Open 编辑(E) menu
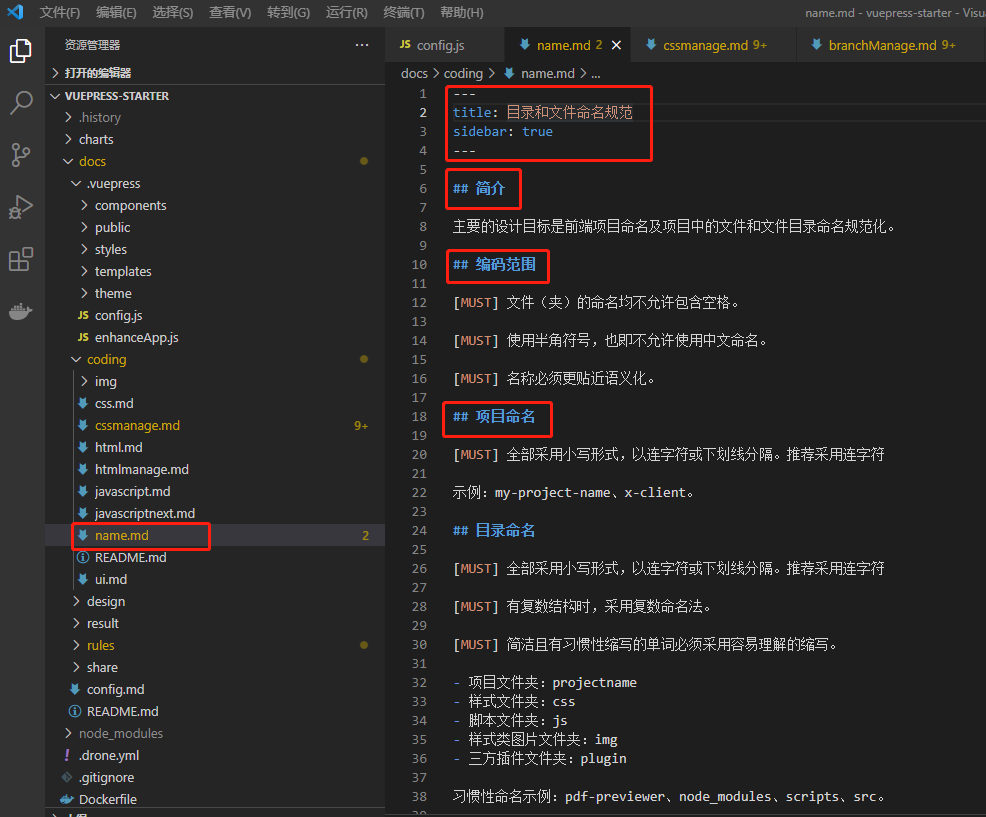Image resolution: width=986 pixels, height=817 pixels. 116,12
